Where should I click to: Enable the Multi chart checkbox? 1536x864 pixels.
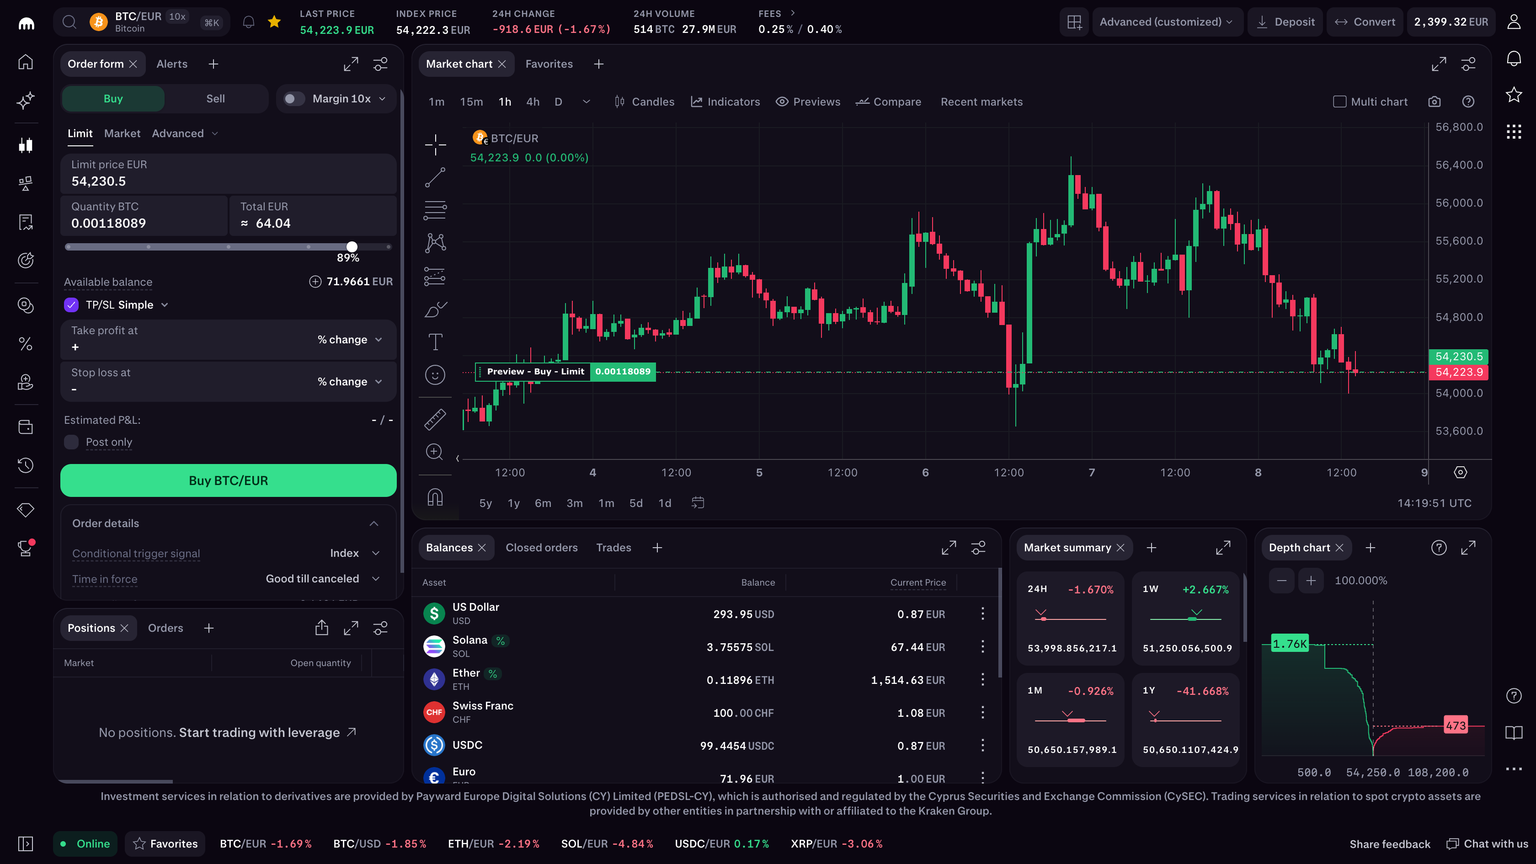[1340, 102]
